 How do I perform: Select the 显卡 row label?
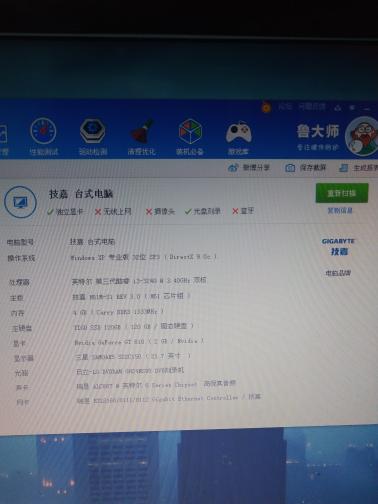tap(19, 343)
